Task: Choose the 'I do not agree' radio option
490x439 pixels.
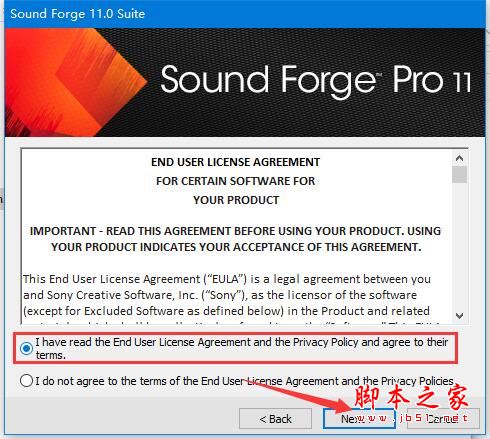Action: pos(26,381)
